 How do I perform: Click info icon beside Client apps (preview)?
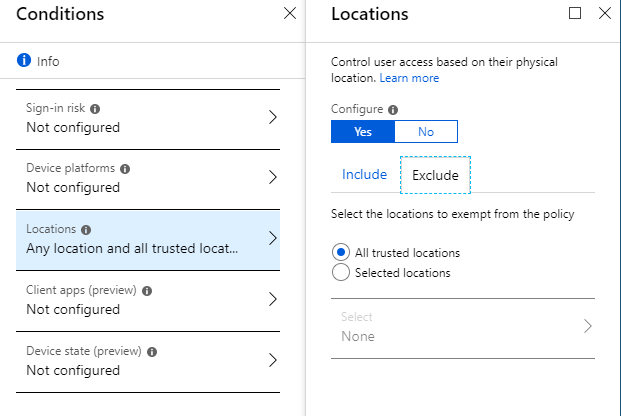147,291
